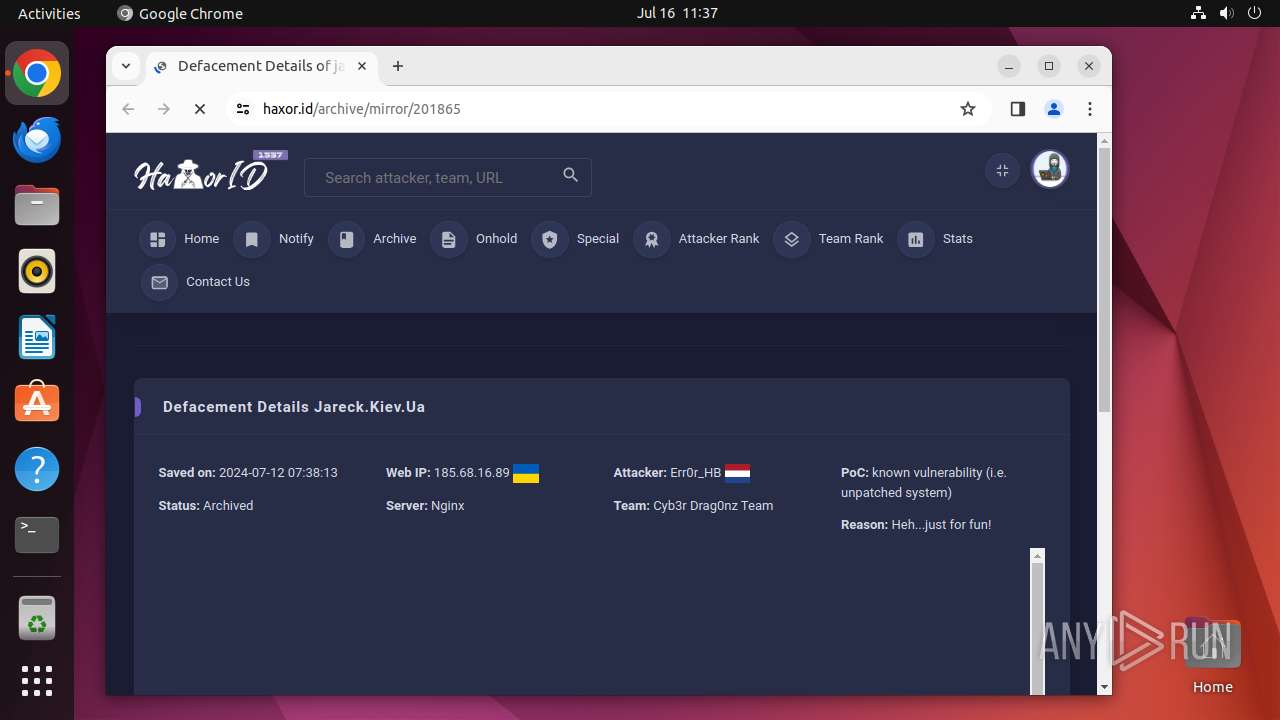Open the clock and calendar menu
This screenshot has width=1280, height=720.
(677, 13)
